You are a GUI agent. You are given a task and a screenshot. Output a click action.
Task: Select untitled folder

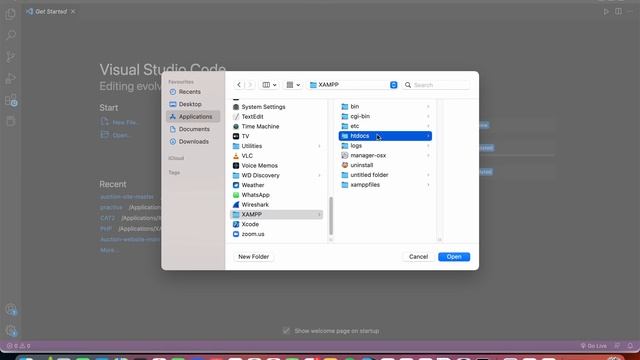385,175
